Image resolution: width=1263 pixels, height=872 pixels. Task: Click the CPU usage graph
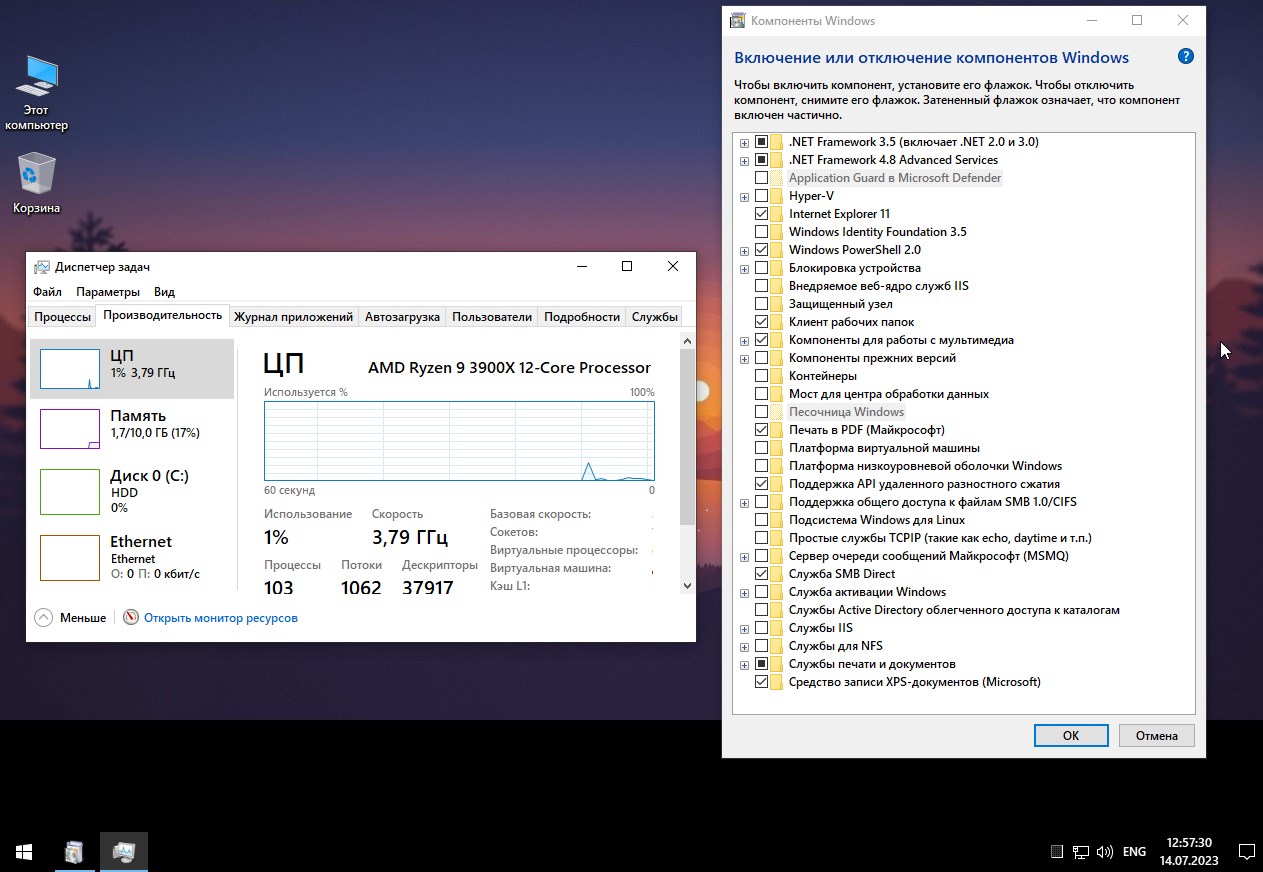click(459, 441)
